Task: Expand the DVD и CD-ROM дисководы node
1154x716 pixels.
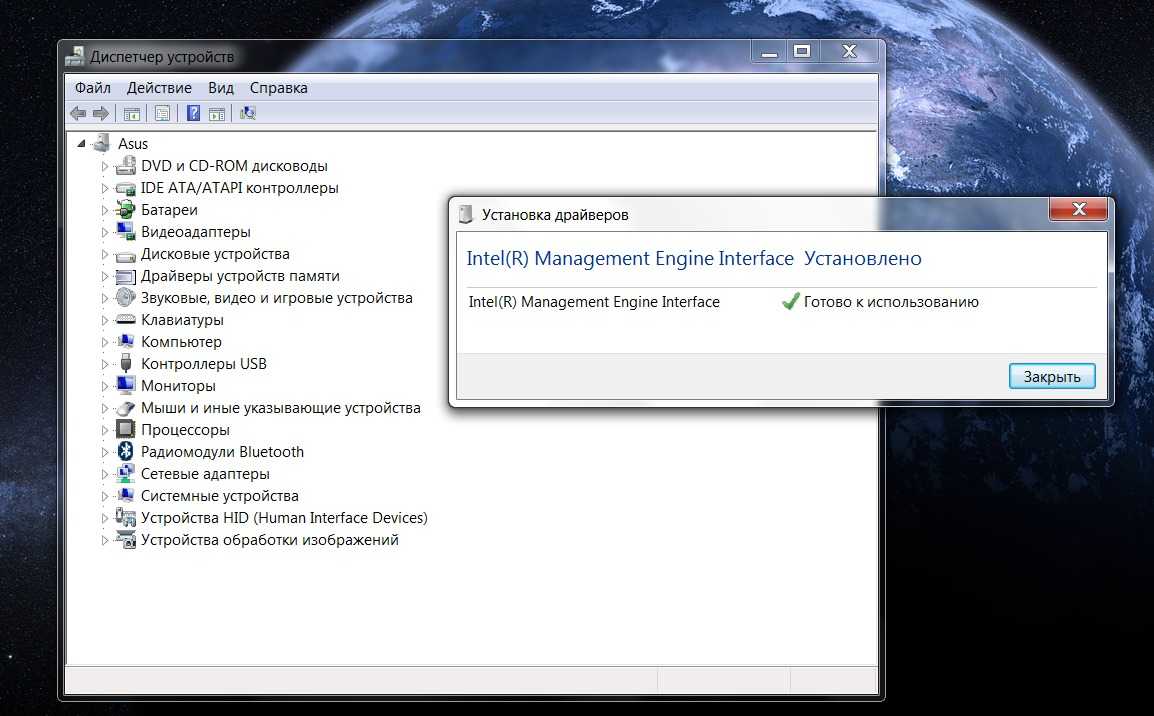Action: (105, 166)
